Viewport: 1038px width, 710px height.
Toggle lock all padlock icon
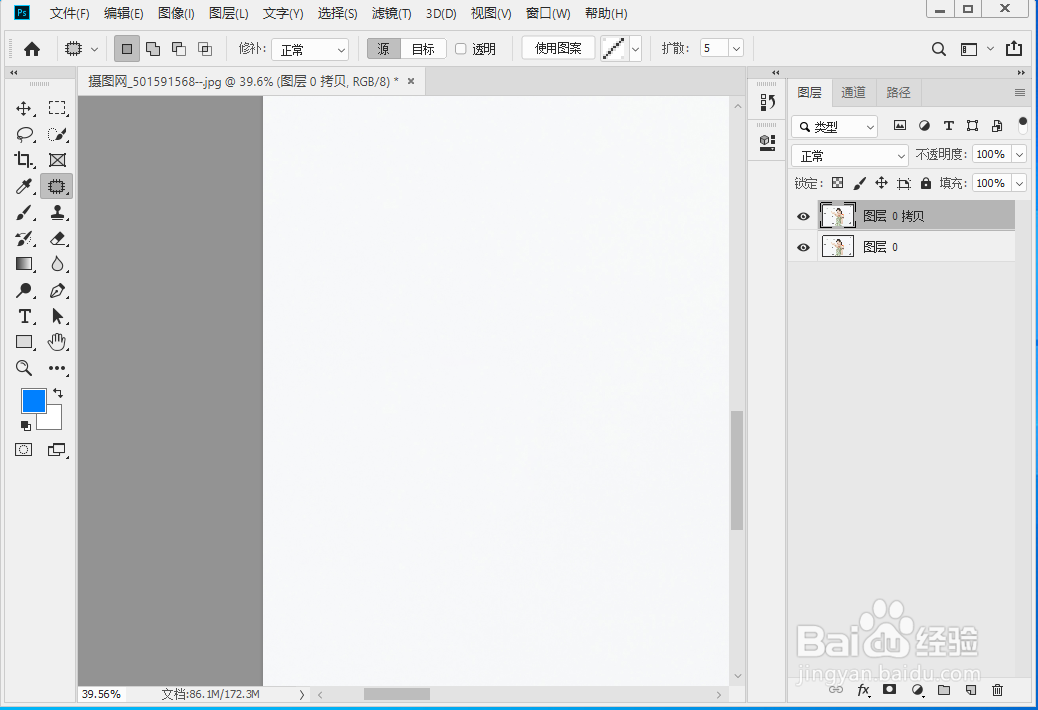tap(925, 183)
